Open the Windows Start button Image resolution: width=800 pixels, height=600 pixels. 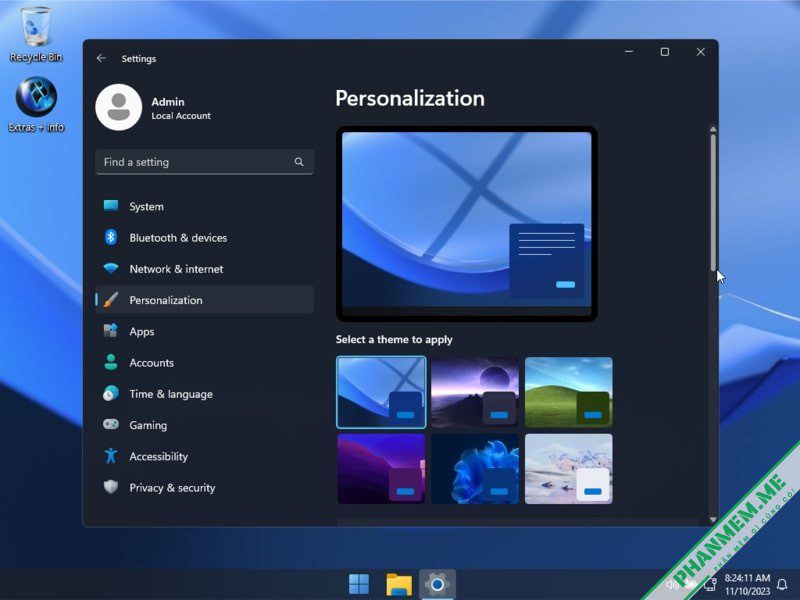(x=359, y=584)
